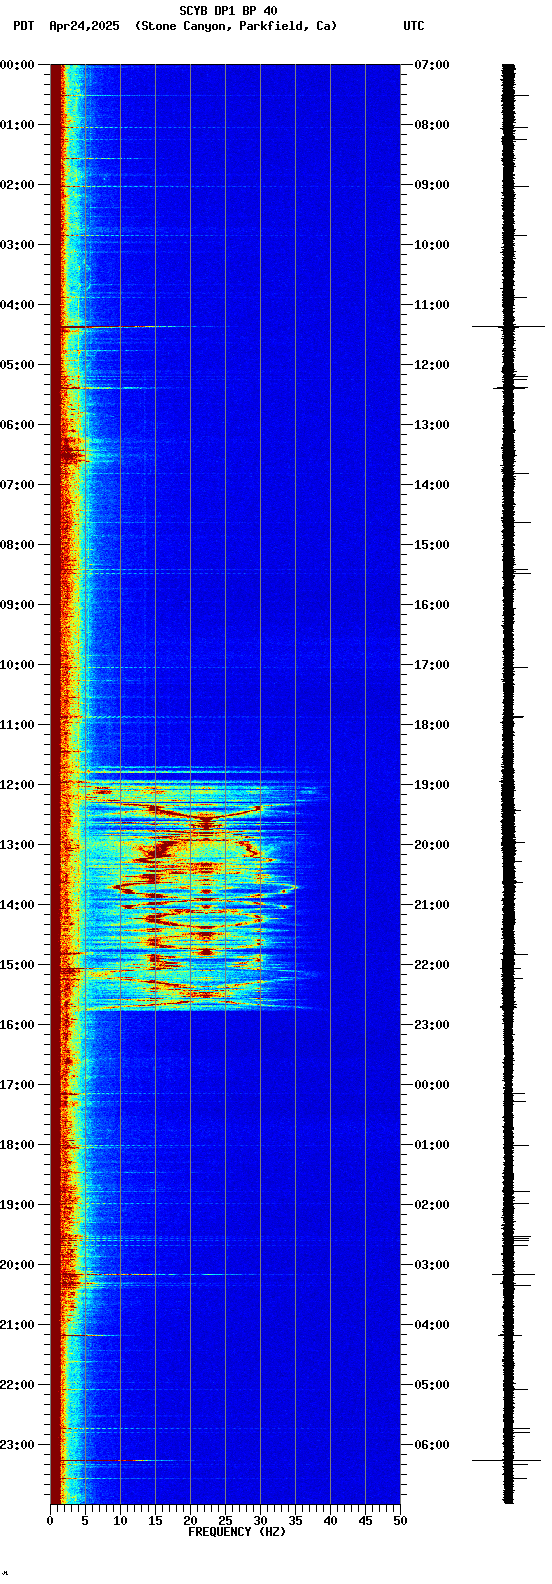Click the 04:00 PDT time label
Viewport: 552px width, 1584px height.
(x=17, y=305)
